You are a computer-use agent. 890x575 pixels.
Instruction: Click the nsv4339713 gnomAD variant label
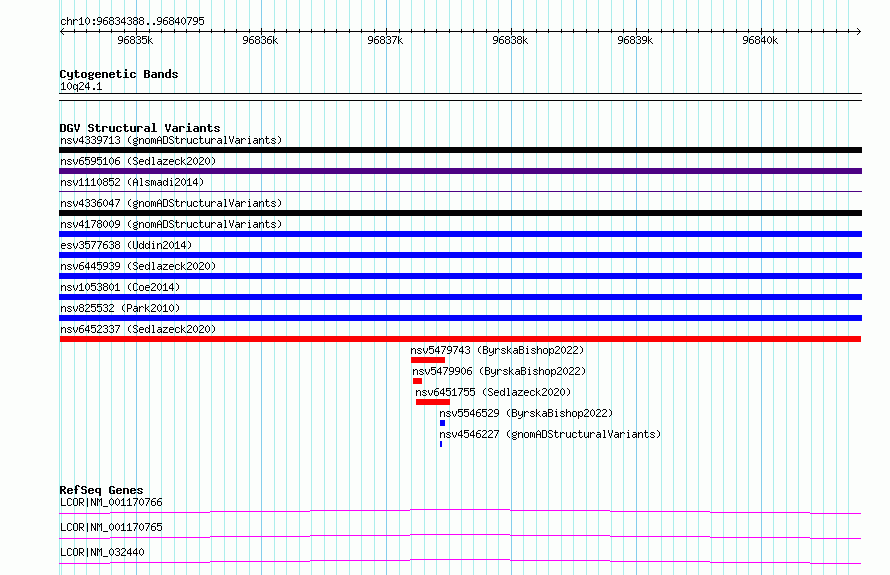[171, 140]
